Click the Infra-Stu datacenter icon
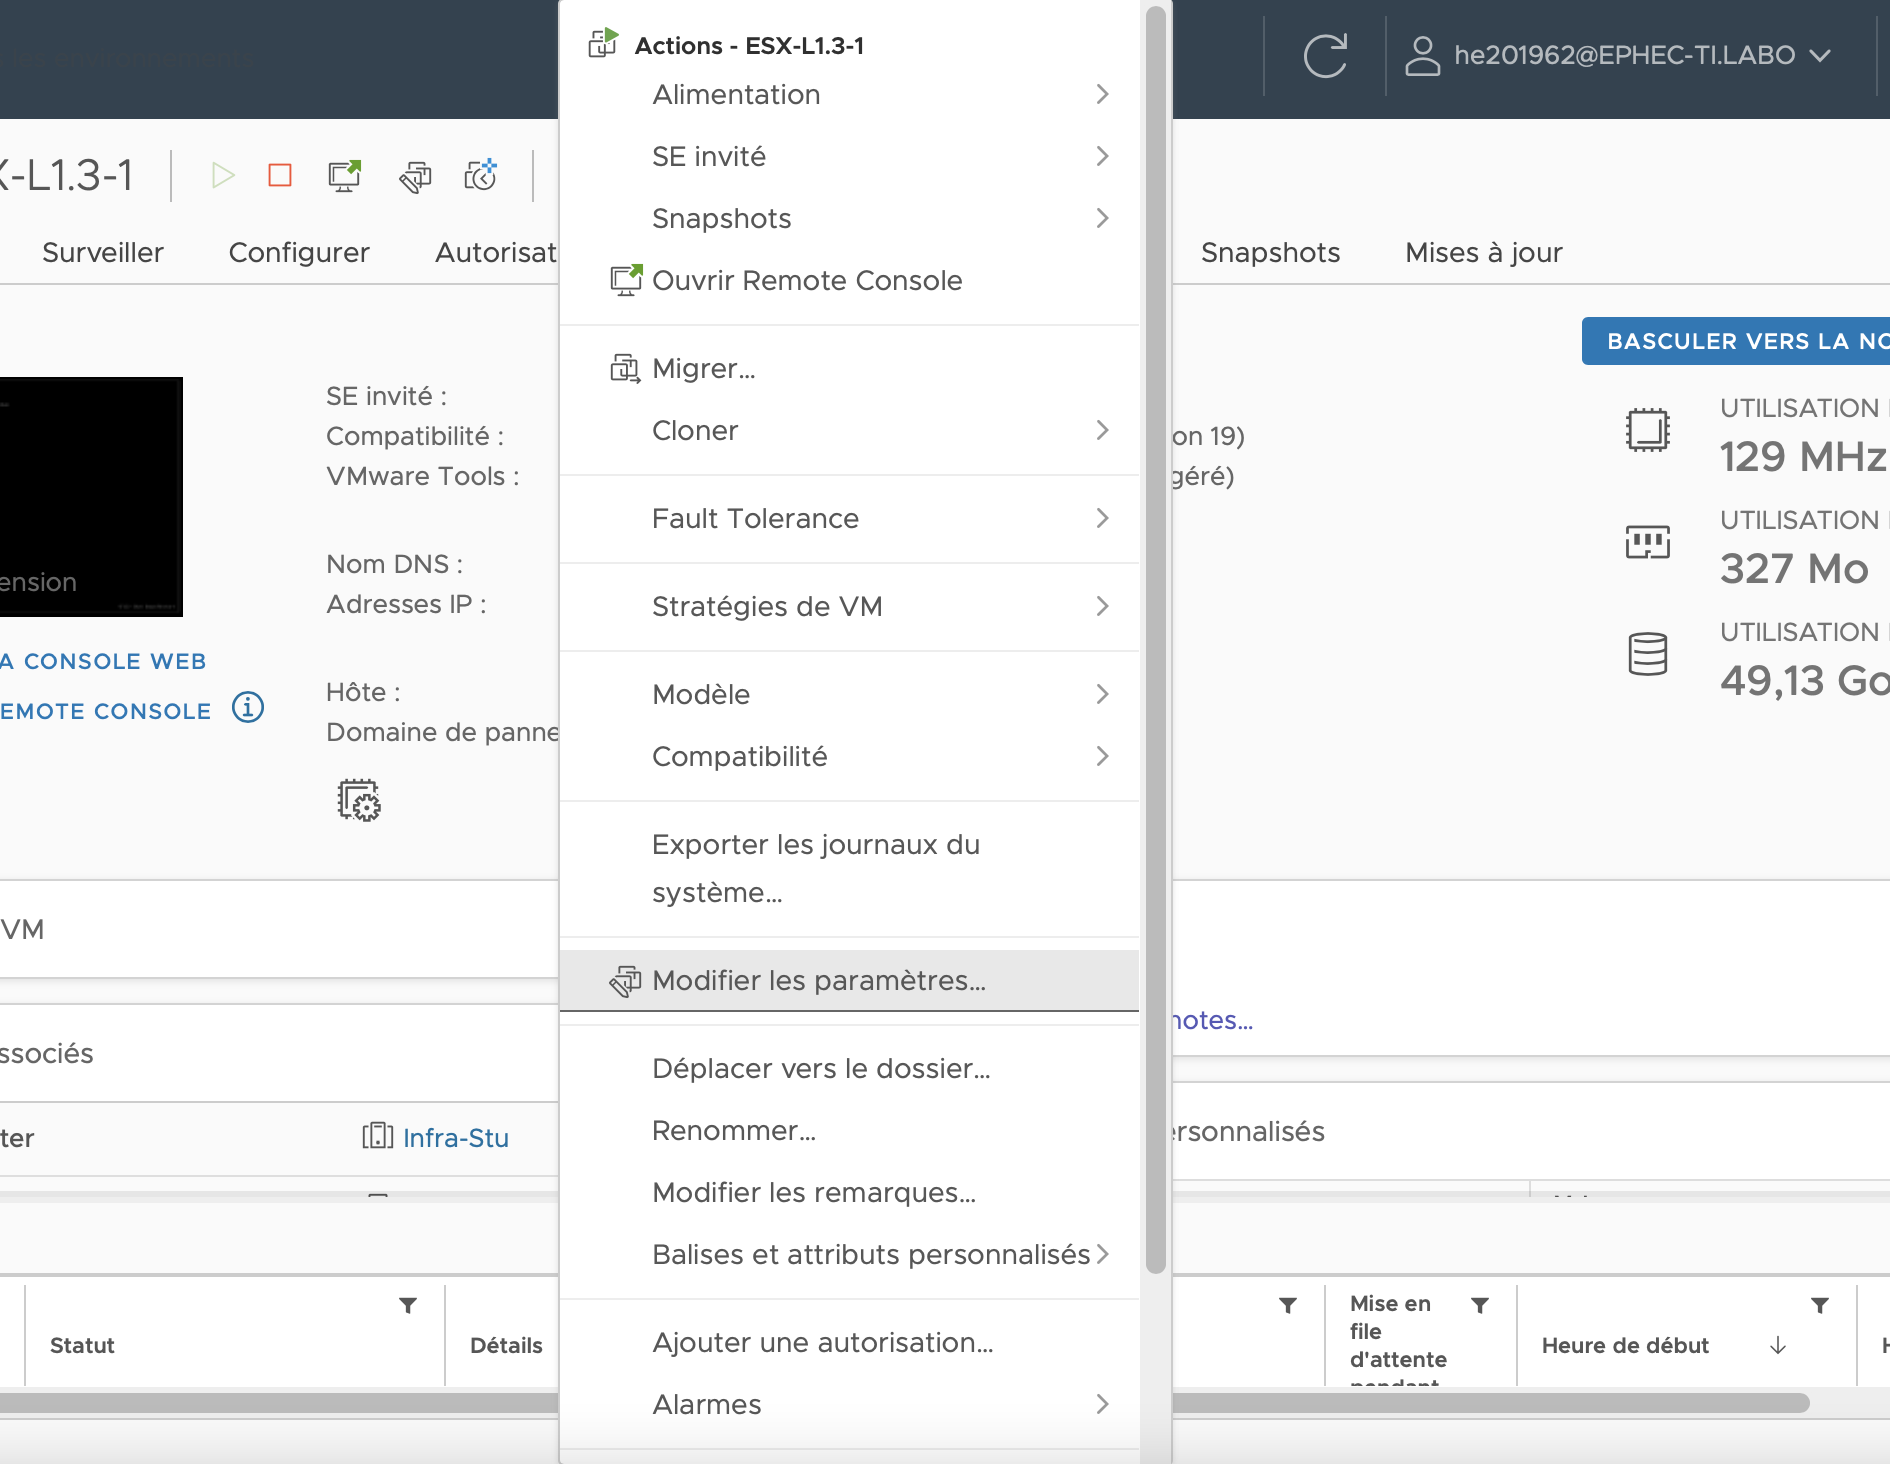Image resolution: width=1890 pixels, height=1464 pixels. (377, 1136)
